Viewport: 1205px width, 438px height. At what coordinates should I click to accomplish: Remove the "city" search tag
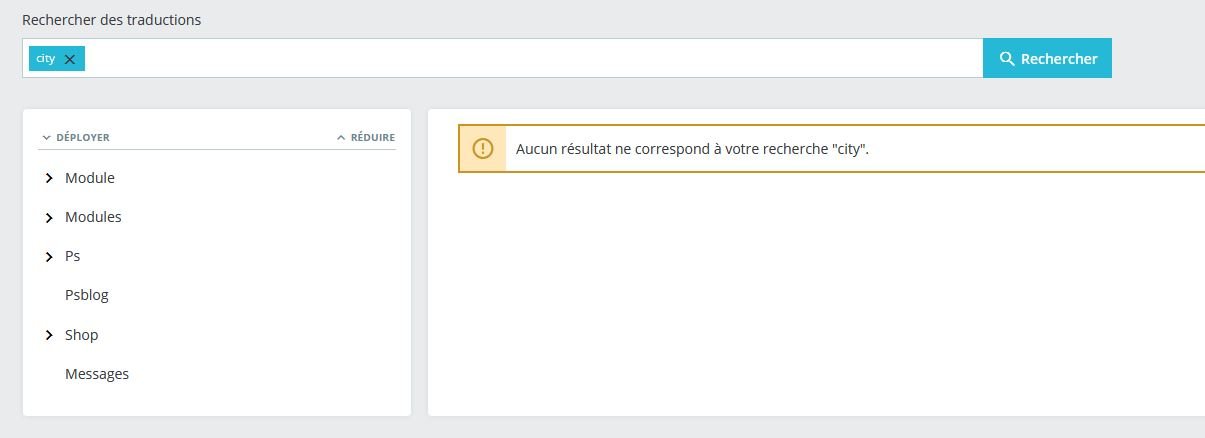coord(70,59)
